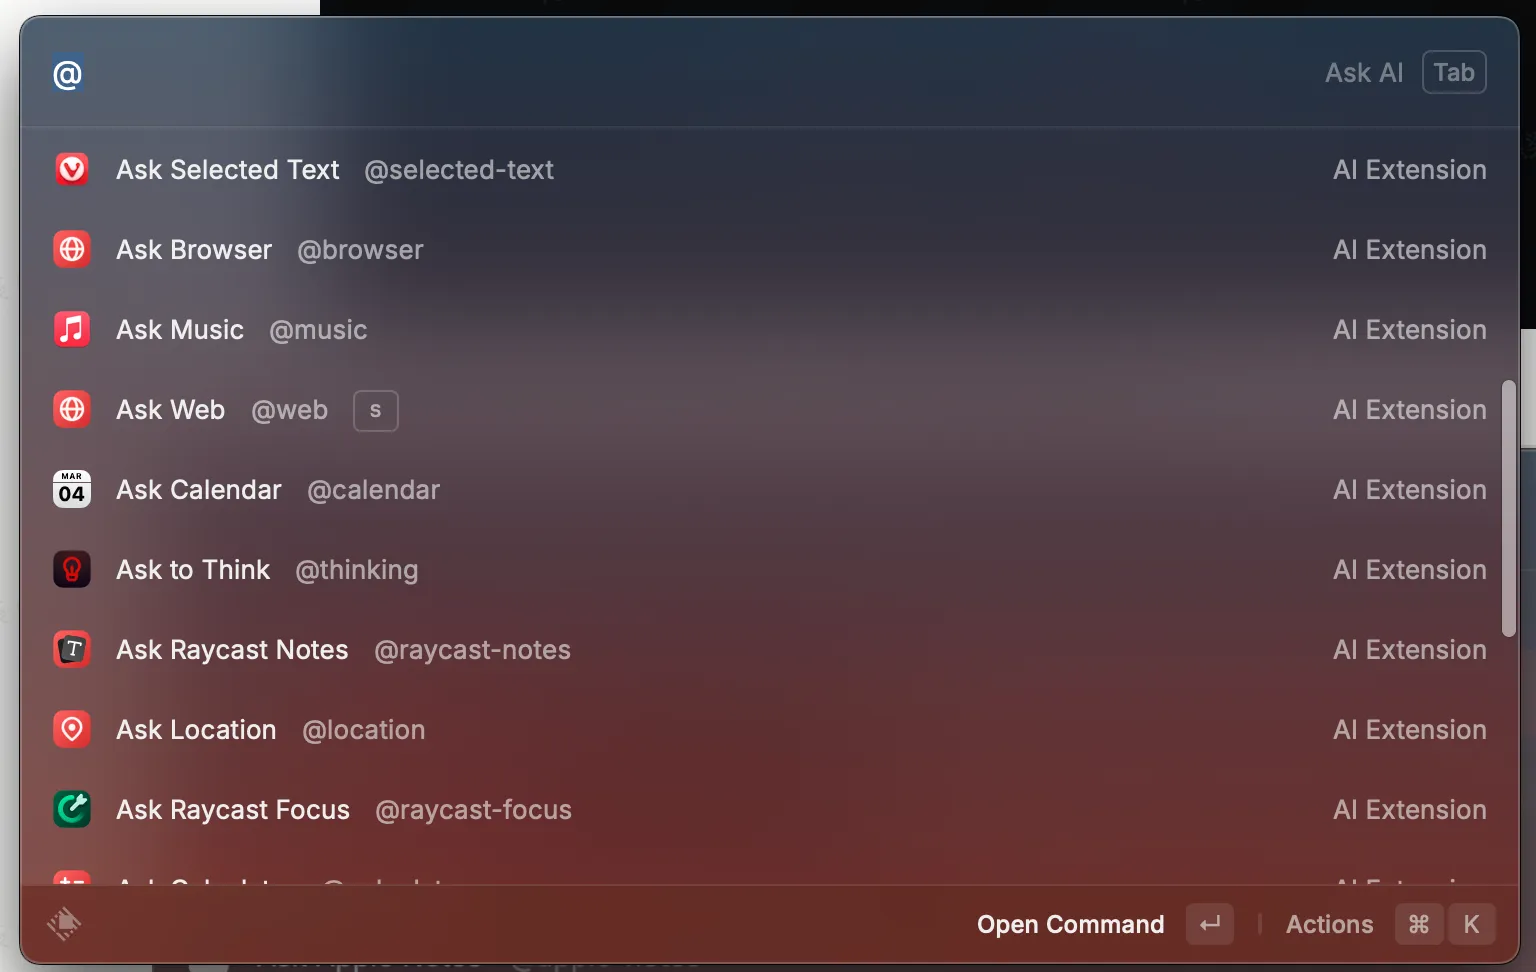Click the results list scrollbar
The width and height of the screenshot is (1536, 972).
pyautogui.click(x=1509, y=508)
